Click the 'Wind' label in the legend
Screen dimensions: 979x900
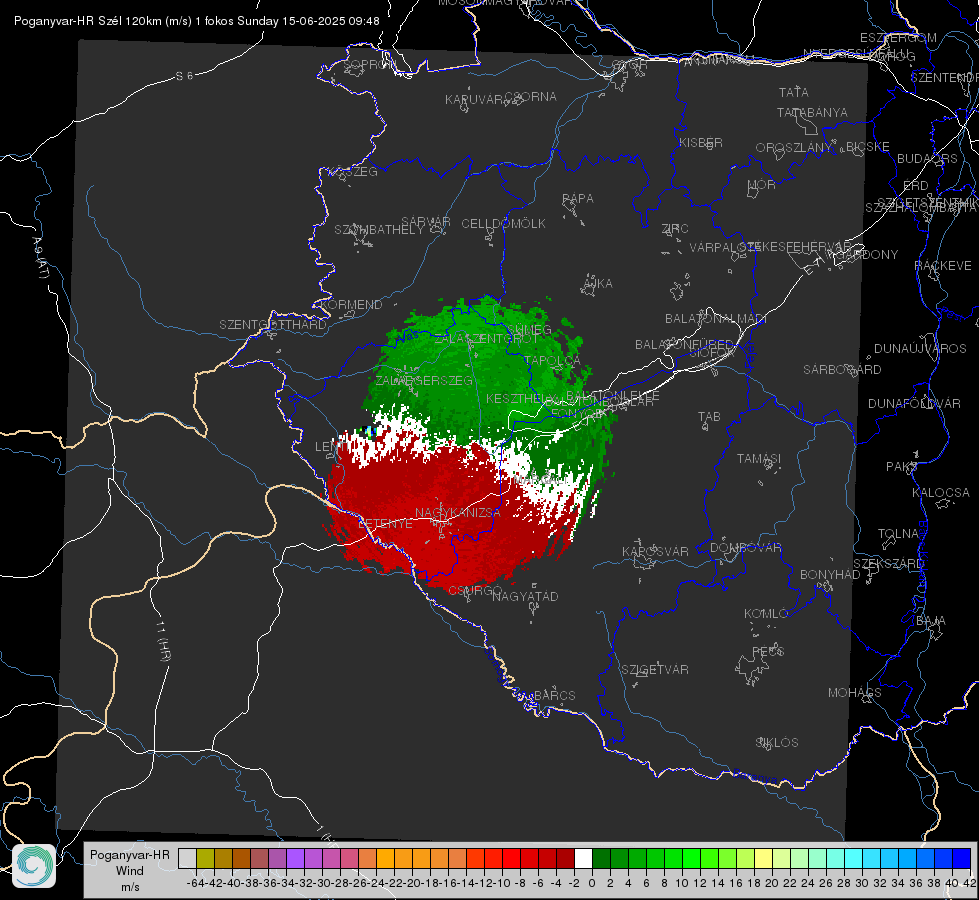[130, 871]
